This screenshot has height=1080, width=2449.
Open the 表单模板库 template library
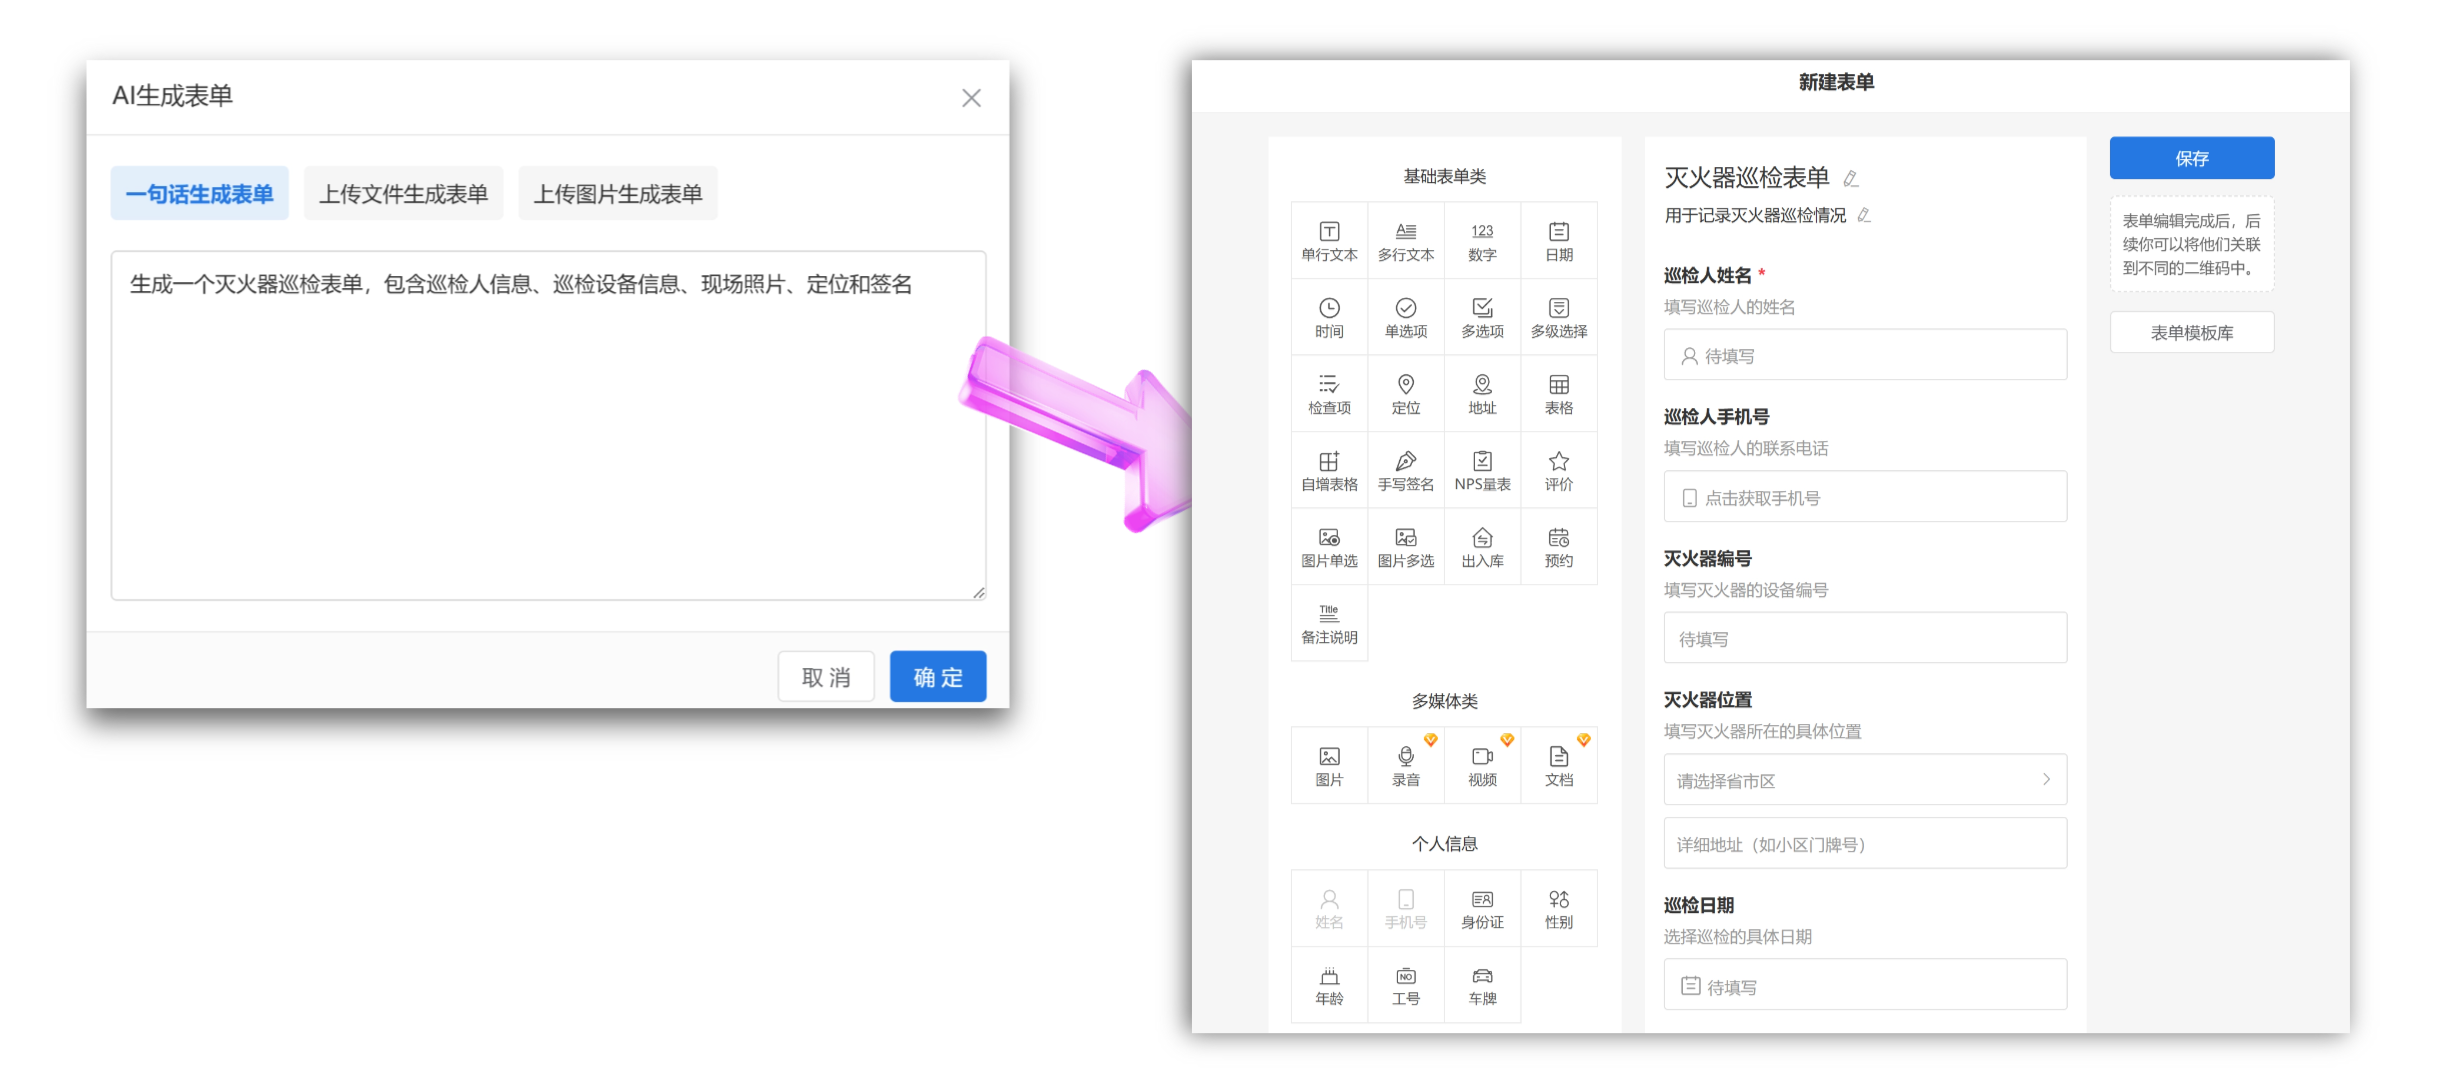pyautogui.click(x=2191, y=333)
